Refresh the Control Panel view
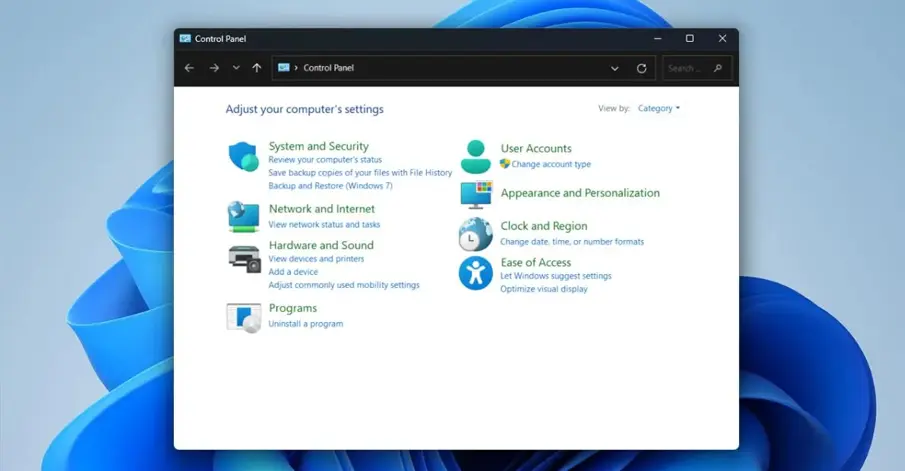The height and width of the screenshot is (471, 905). click(642, 68)
